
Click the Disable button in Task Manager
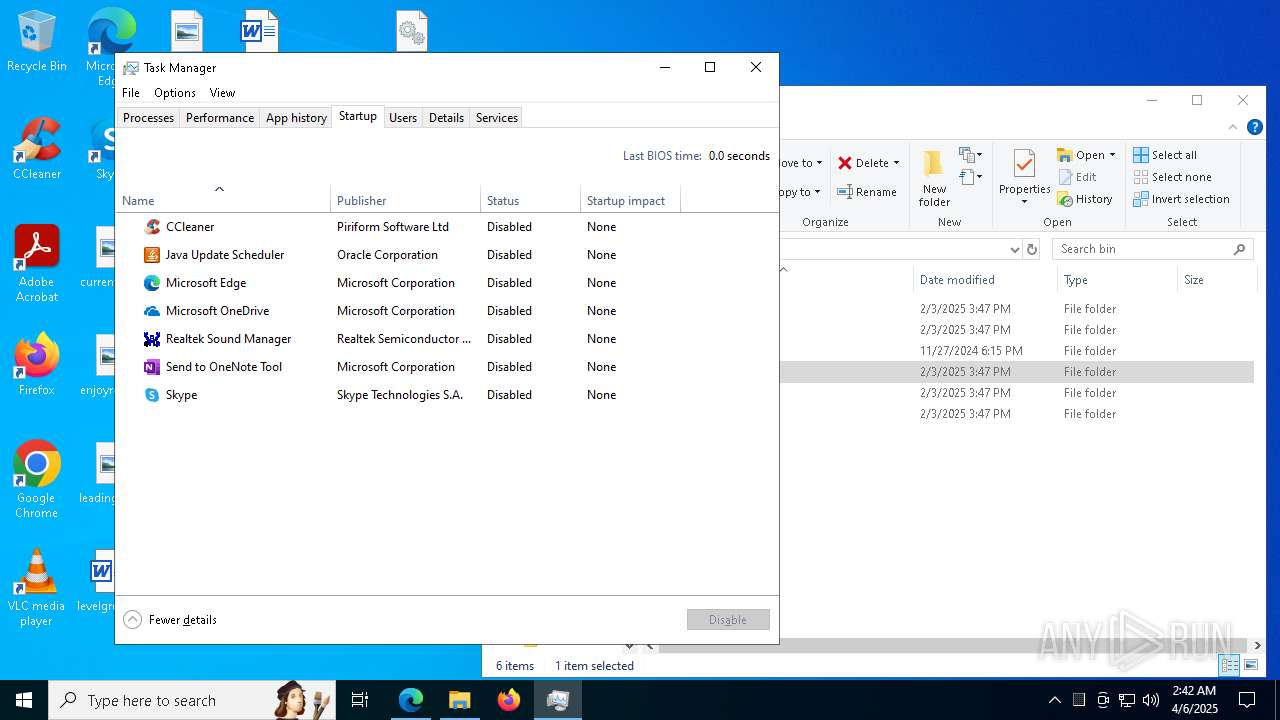728,620
